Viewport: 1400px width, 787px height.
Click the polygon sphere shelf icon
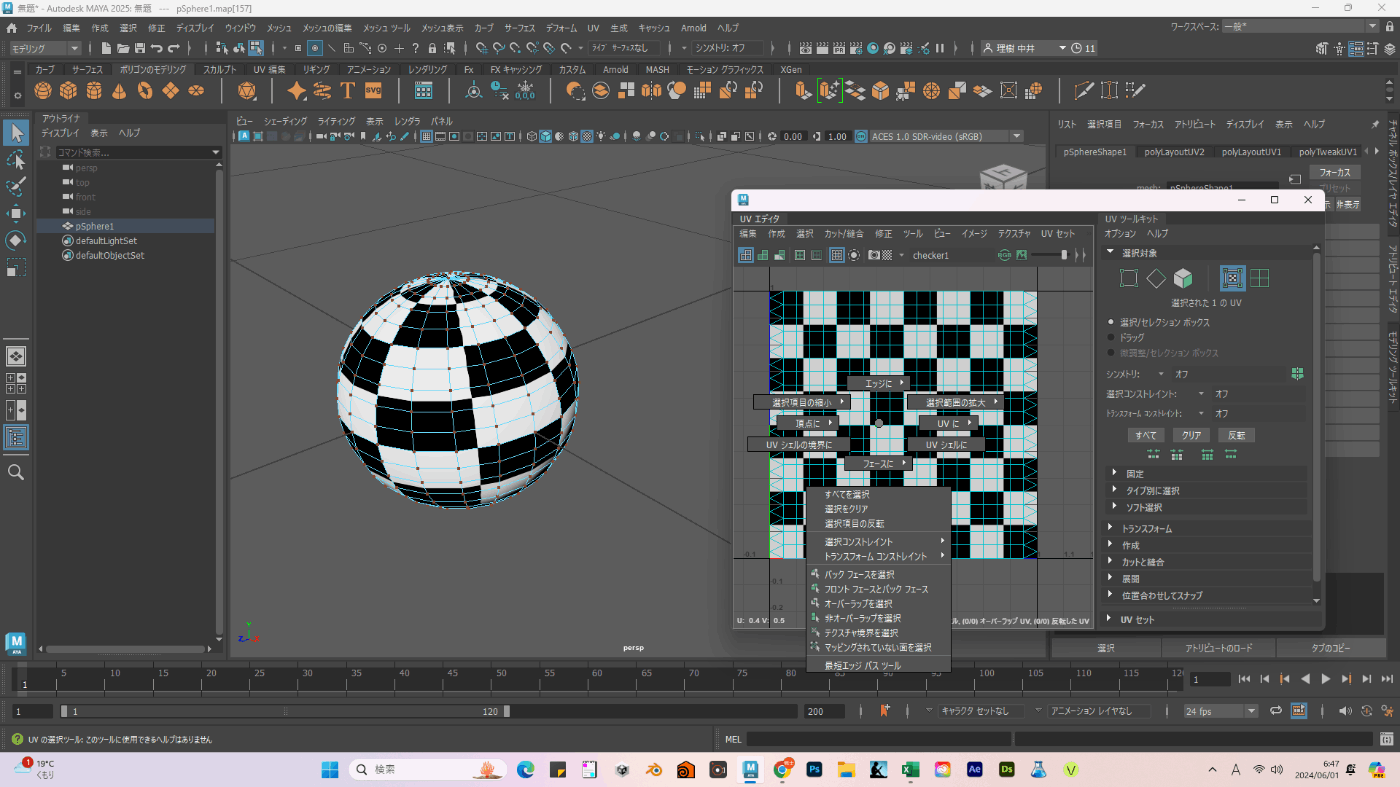[x=42, y=91]
